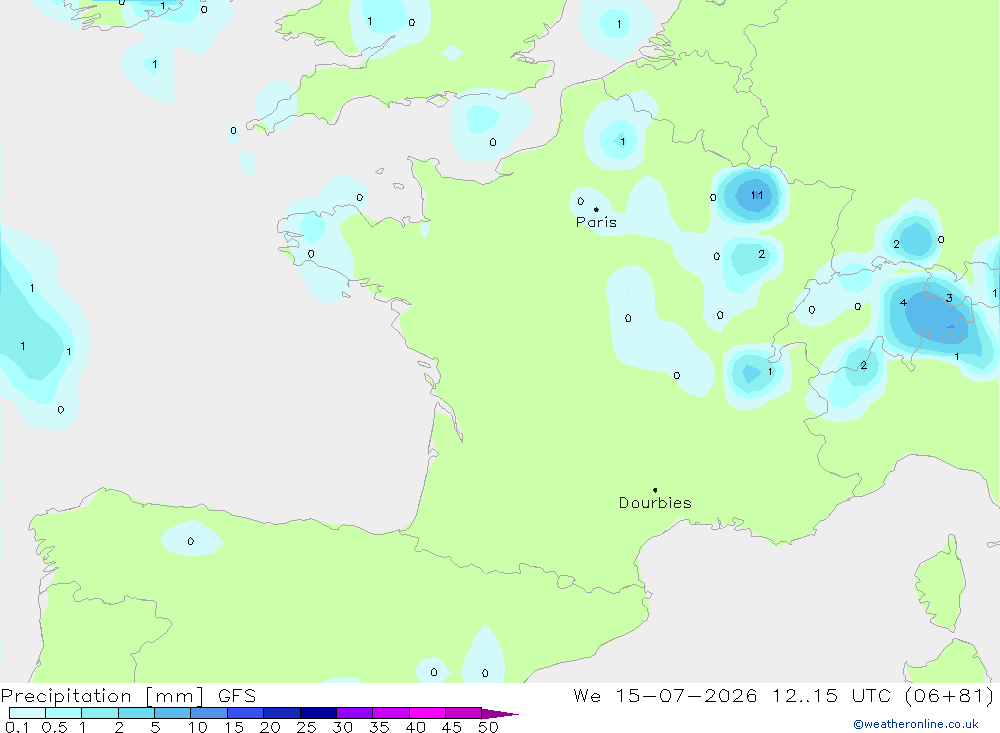Select the black dot marker above Dourbies
Screen dimensions: 1000x733
tap(655, 490)
